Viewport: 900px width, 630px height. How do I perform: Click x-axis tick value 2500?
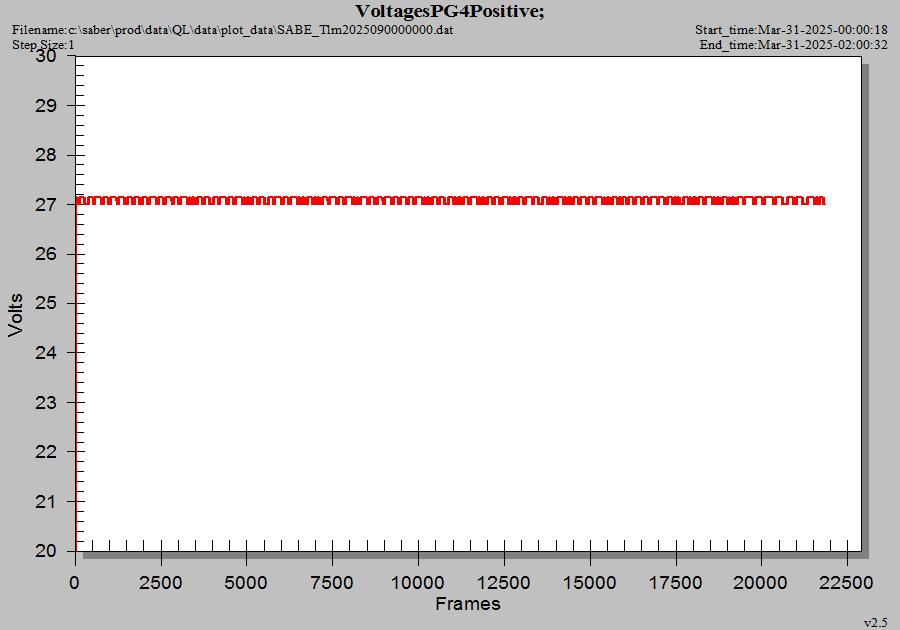pyautogui.click(x=161, y=583)
